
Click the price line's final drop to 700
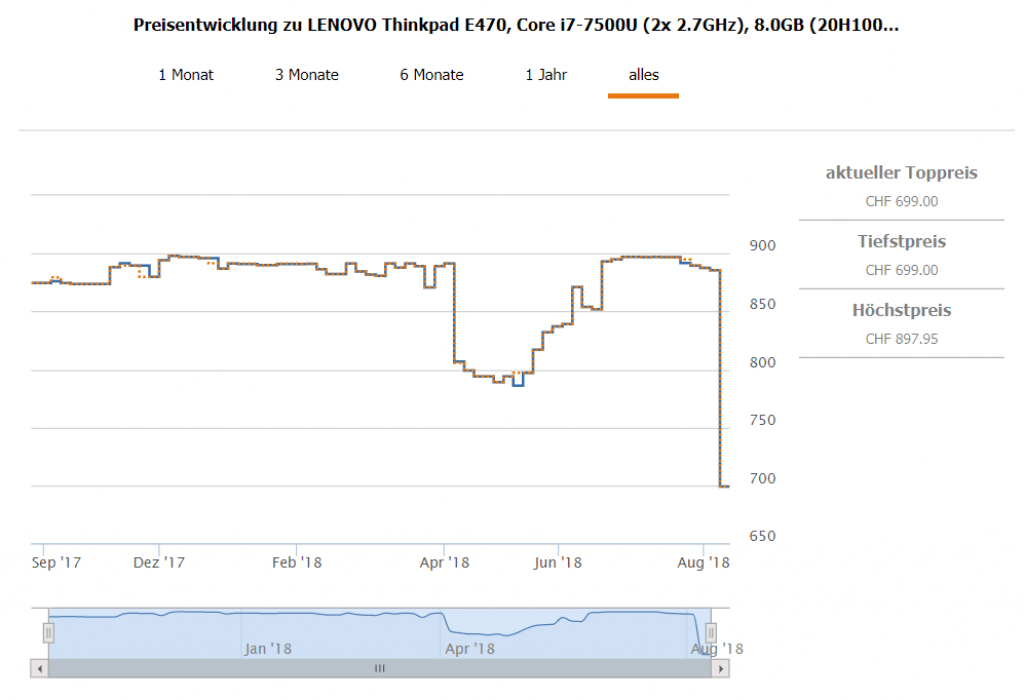point(720,379)
